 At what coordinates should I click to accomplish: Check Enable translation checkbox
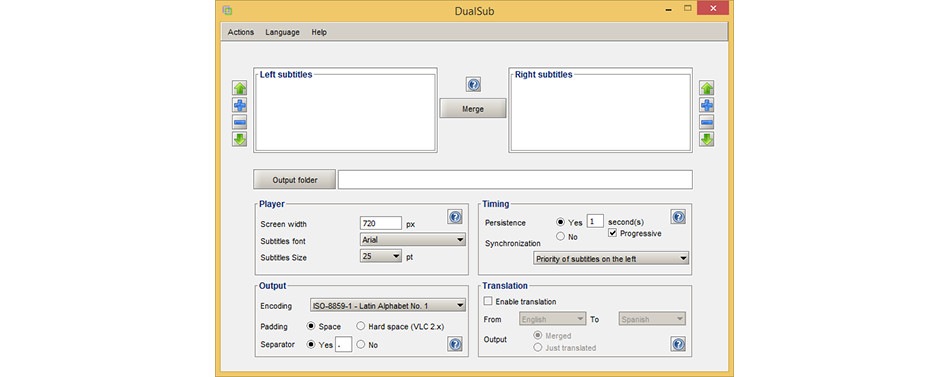(488, 301)
